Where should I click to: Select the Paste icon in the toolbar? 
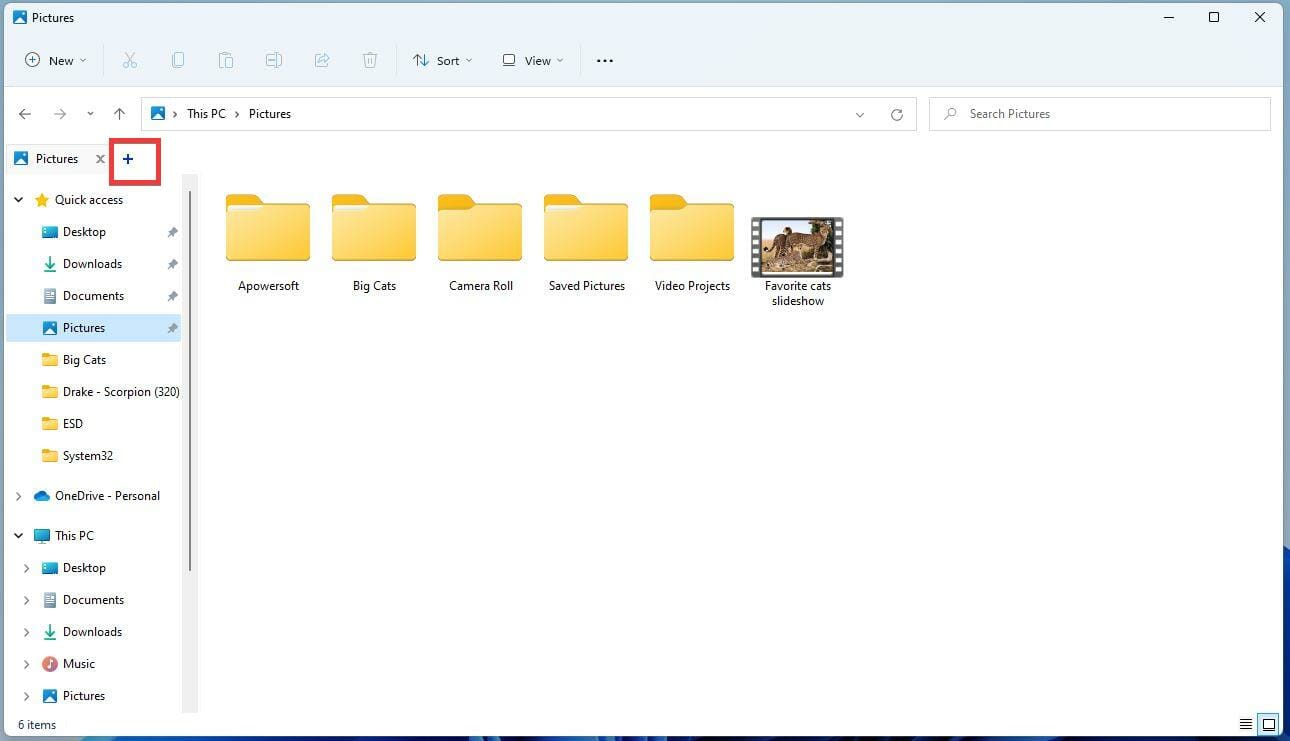click(x=226, y=60)
